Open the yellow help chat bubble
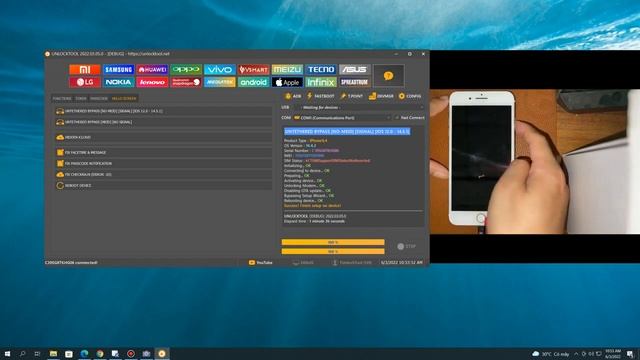This screenshot has height=360, width=640. [x=389, y=76]
